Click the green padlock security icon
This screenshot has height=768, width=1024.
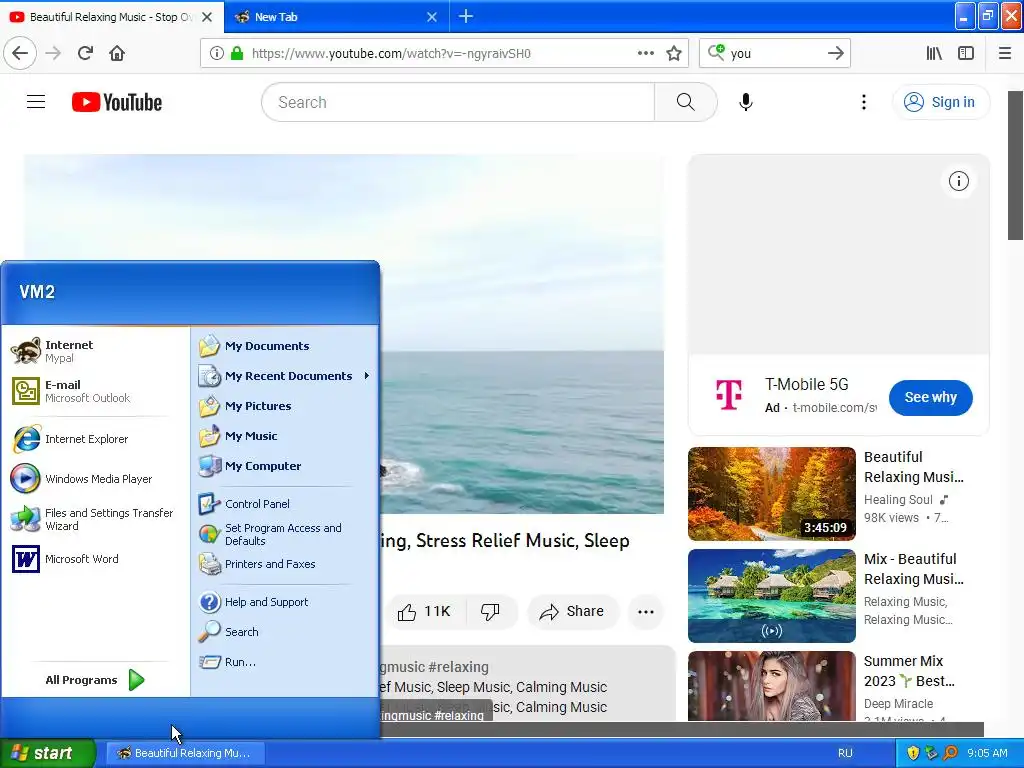coord(236,54)
